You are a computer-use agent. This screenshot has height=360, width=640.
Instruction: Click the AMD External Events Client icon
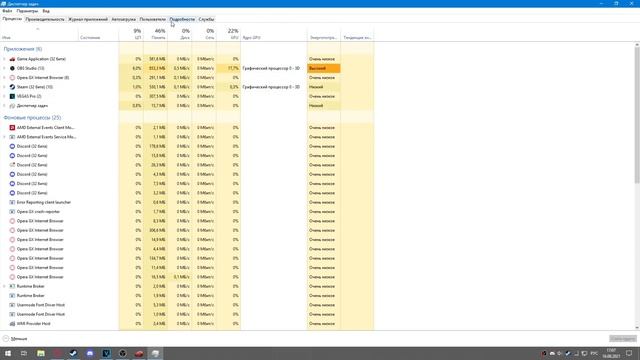tap(12, 128)
